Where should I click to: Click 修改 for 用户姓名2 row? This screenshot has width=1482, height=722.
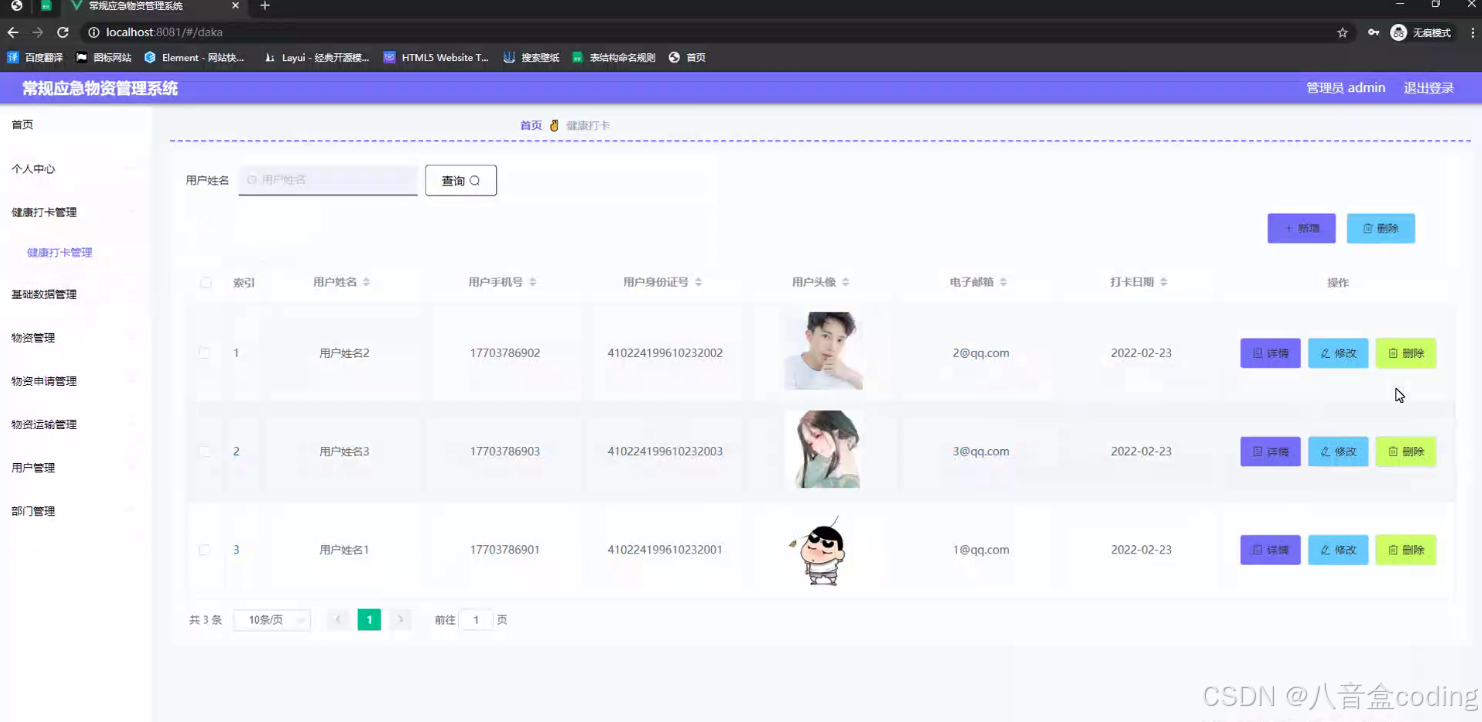[x=1338, y=353]
